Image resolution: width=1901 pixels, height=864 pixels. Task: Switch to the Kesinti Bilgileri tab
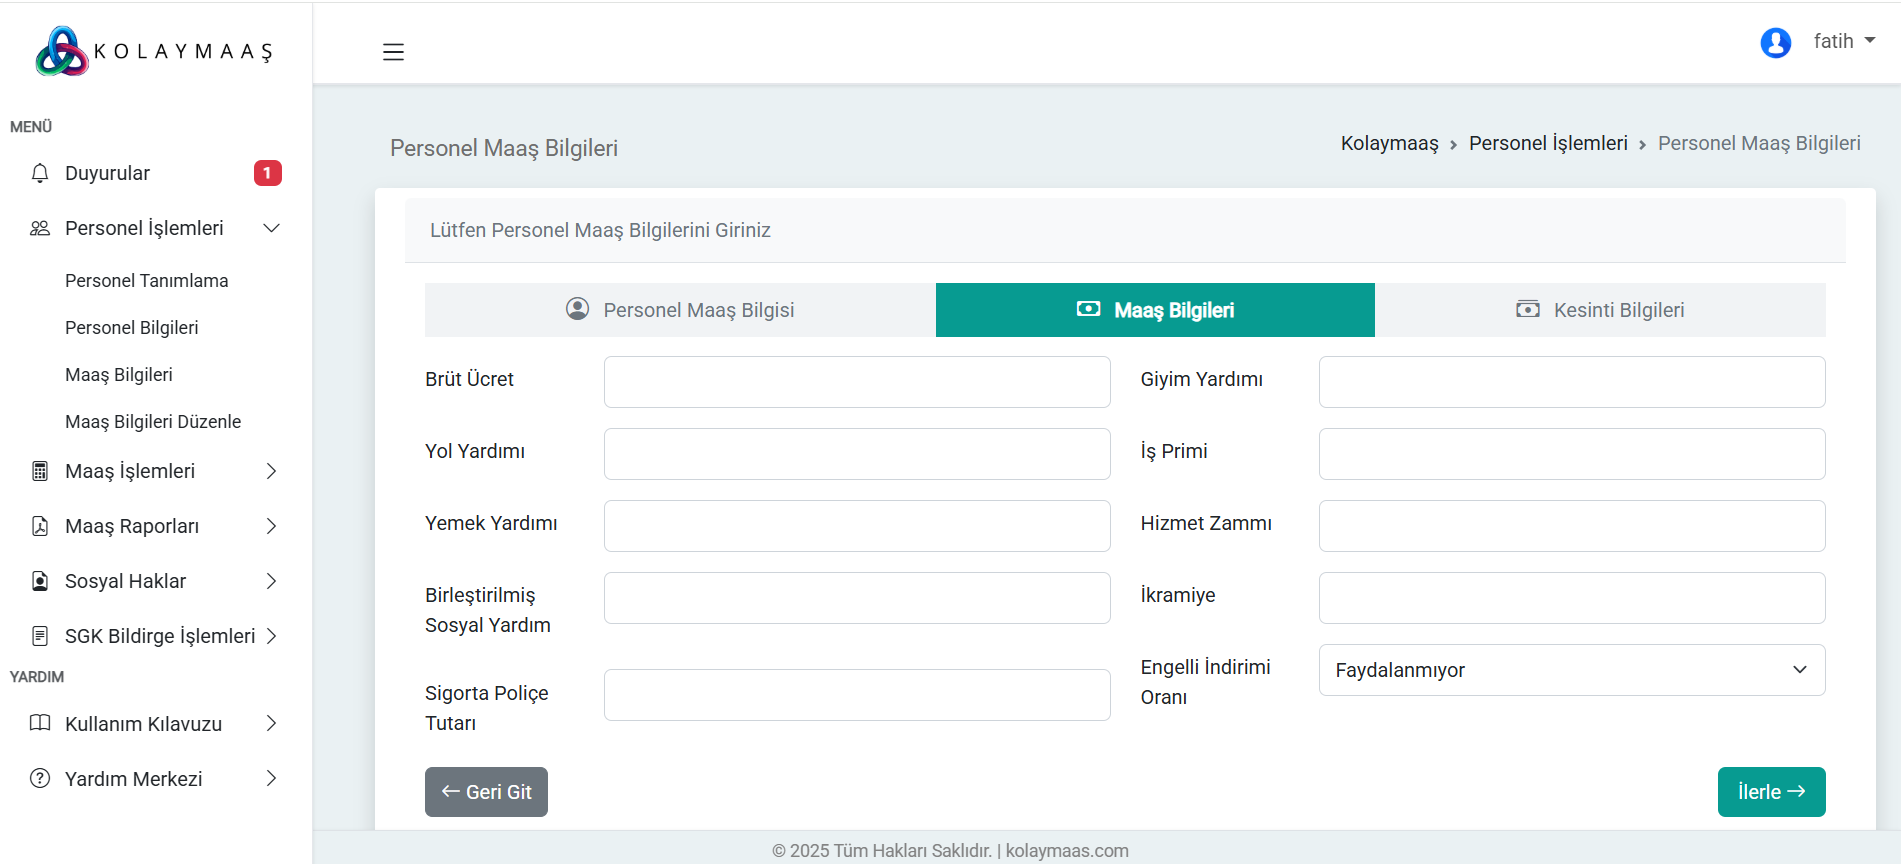[1600, 310]
